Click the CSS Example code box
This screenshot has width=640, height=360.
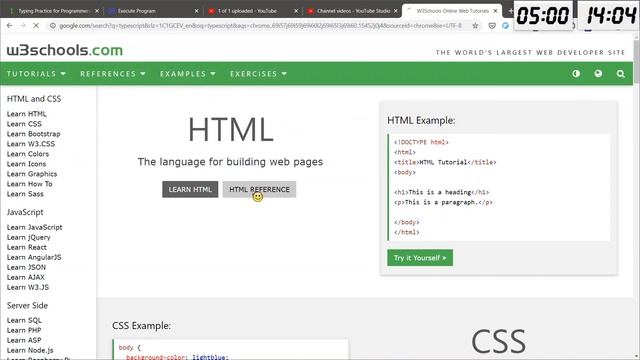coord(231,349)
